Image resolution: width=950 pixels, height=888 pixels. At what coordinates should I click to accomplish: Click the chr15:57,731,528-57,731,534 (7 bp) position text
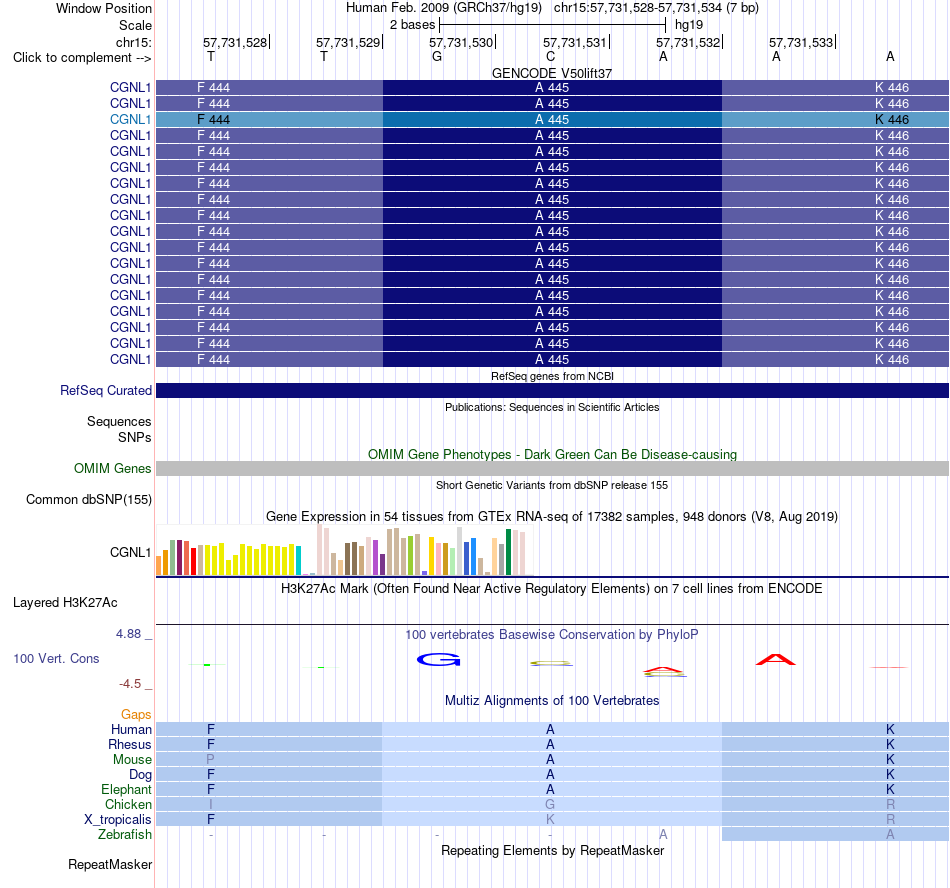click(x=656, y=8)
